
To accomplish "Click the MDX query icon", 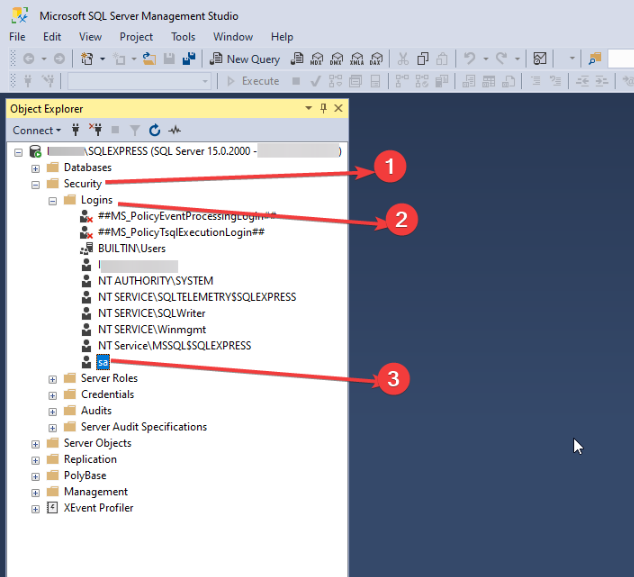I will (317, 59).
